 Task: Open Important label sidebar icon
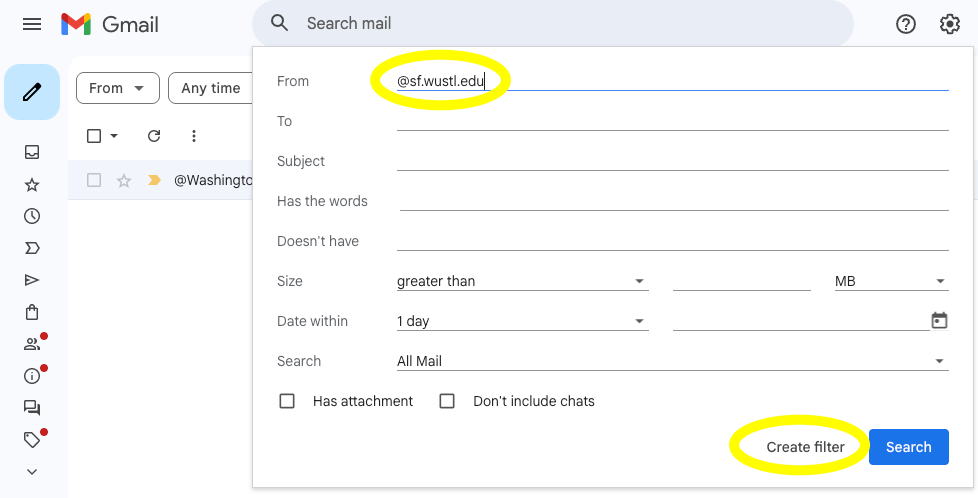(x=32, y=248)
